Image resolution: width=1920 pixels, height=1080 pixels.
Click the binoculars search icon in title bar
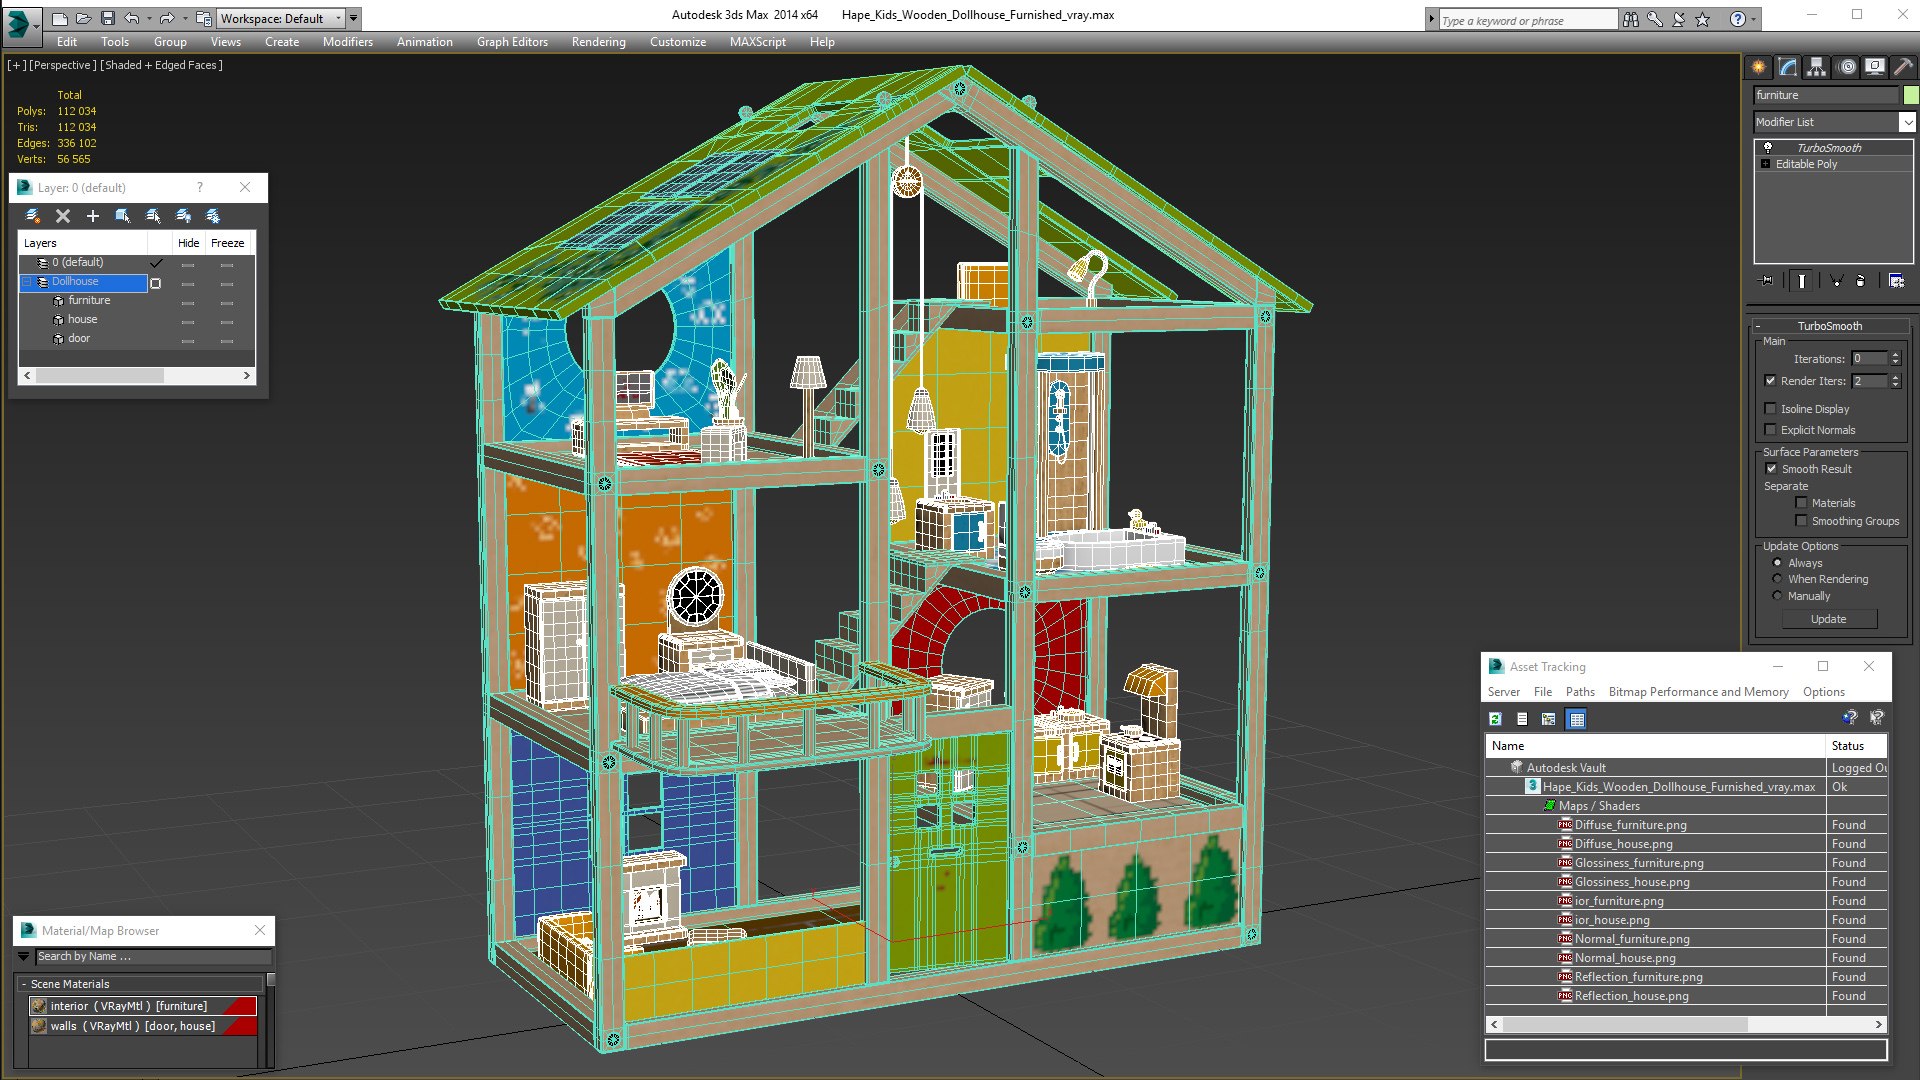(1631, 19)
